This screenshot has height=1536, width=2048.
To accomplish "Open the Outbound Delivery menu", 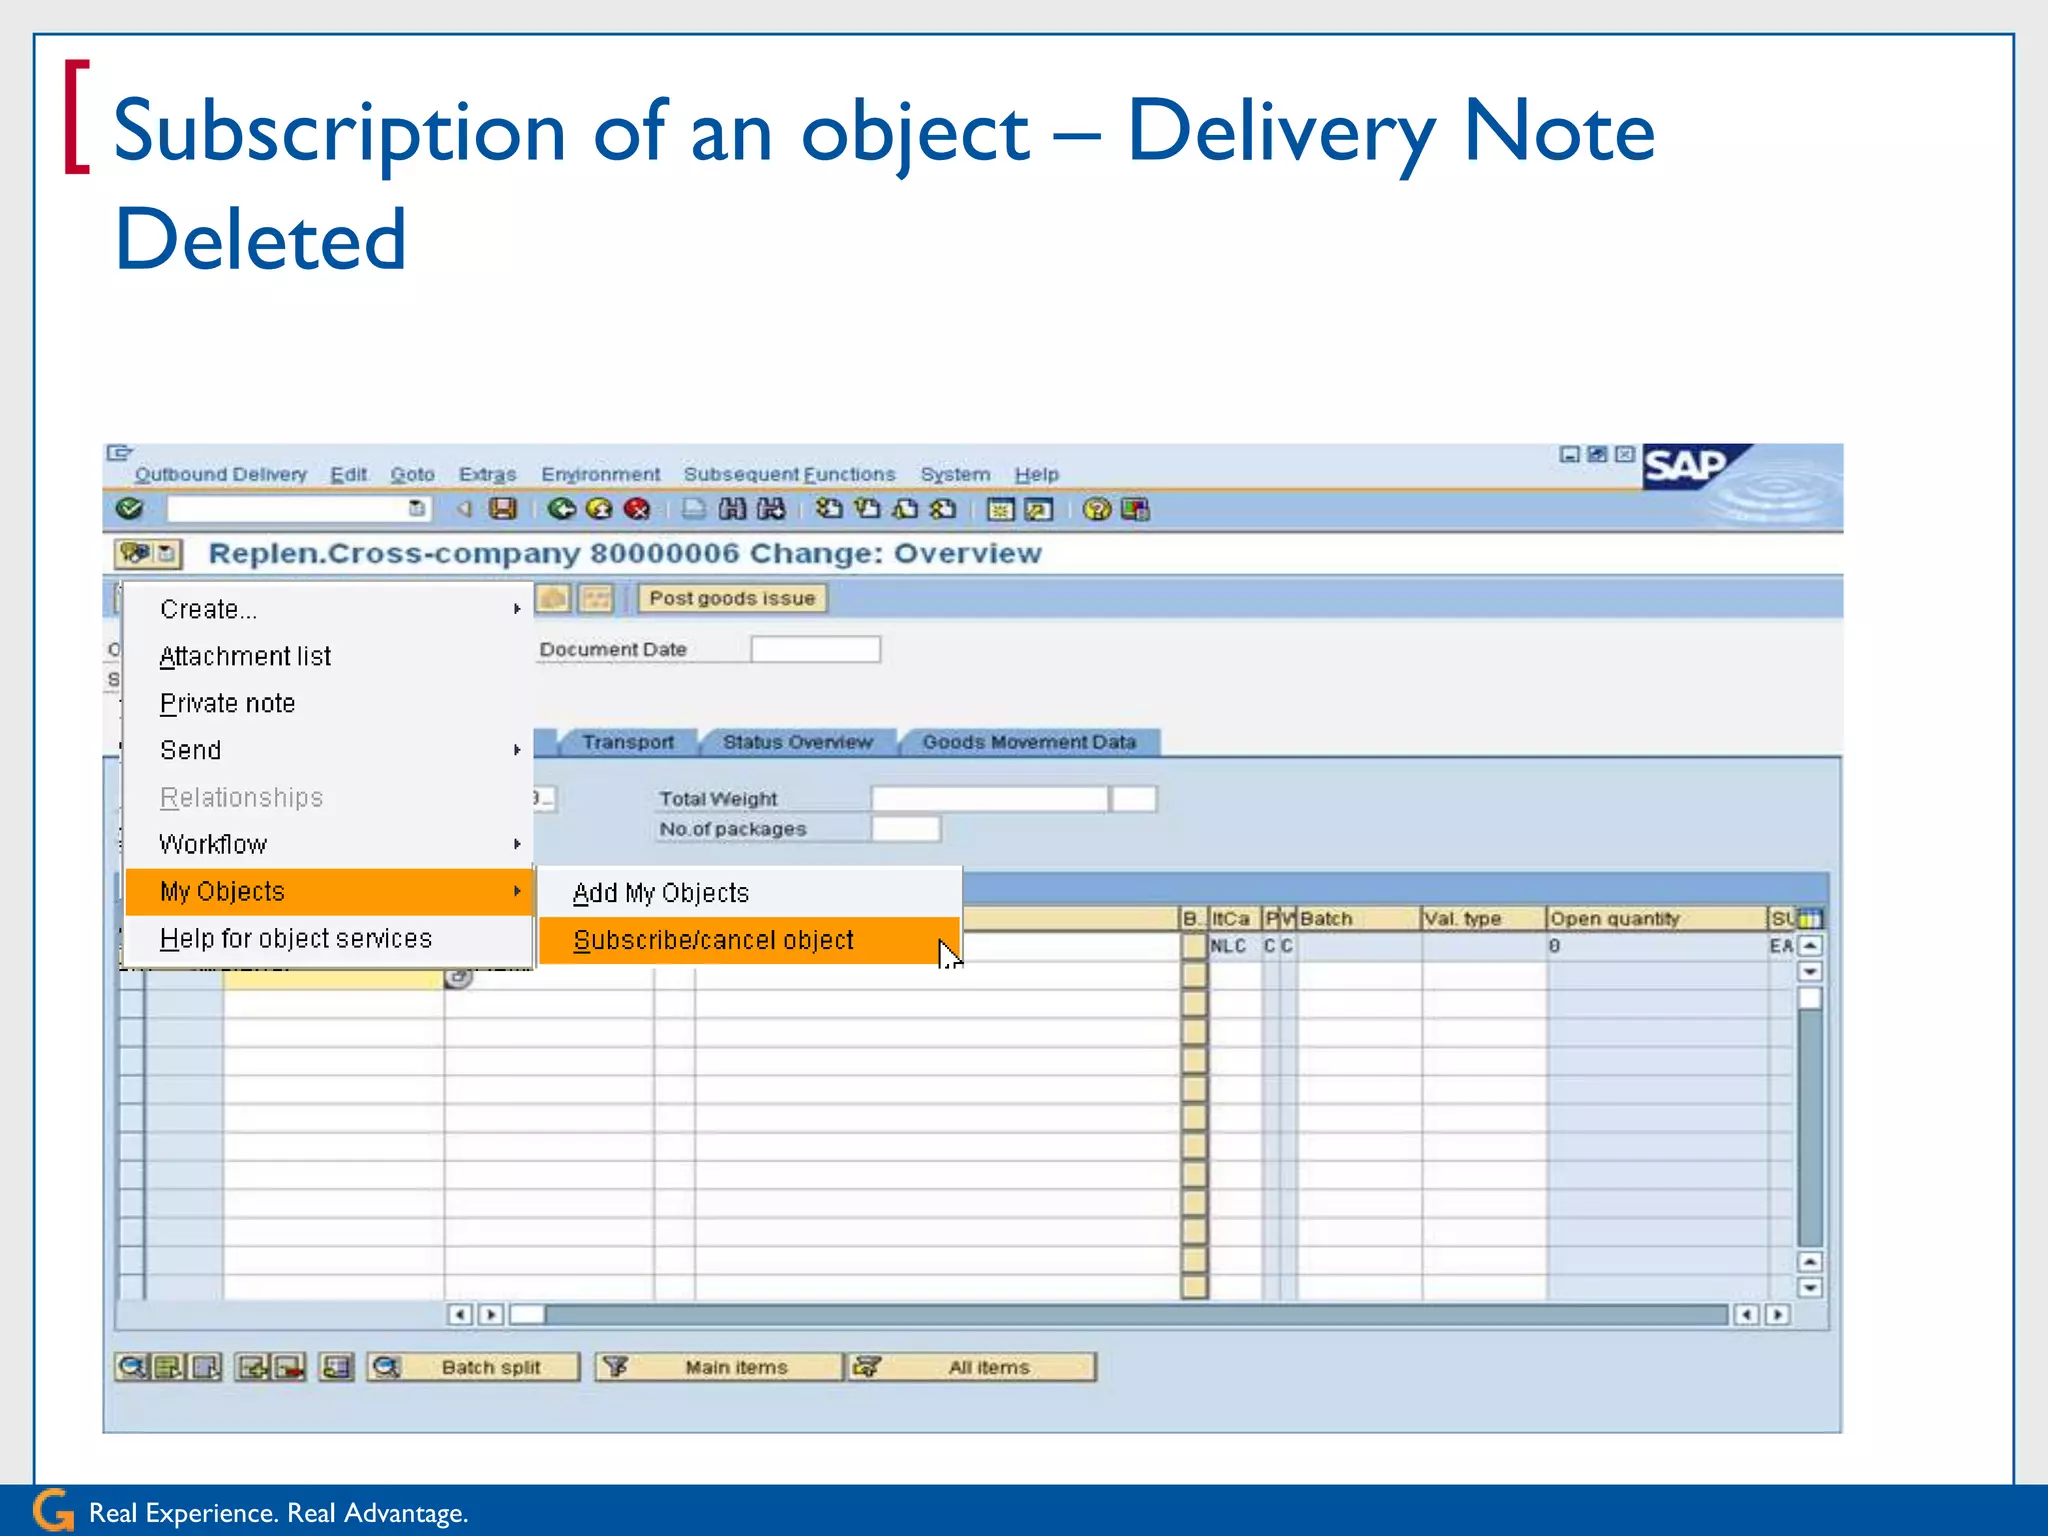I will tap(221, 474).
